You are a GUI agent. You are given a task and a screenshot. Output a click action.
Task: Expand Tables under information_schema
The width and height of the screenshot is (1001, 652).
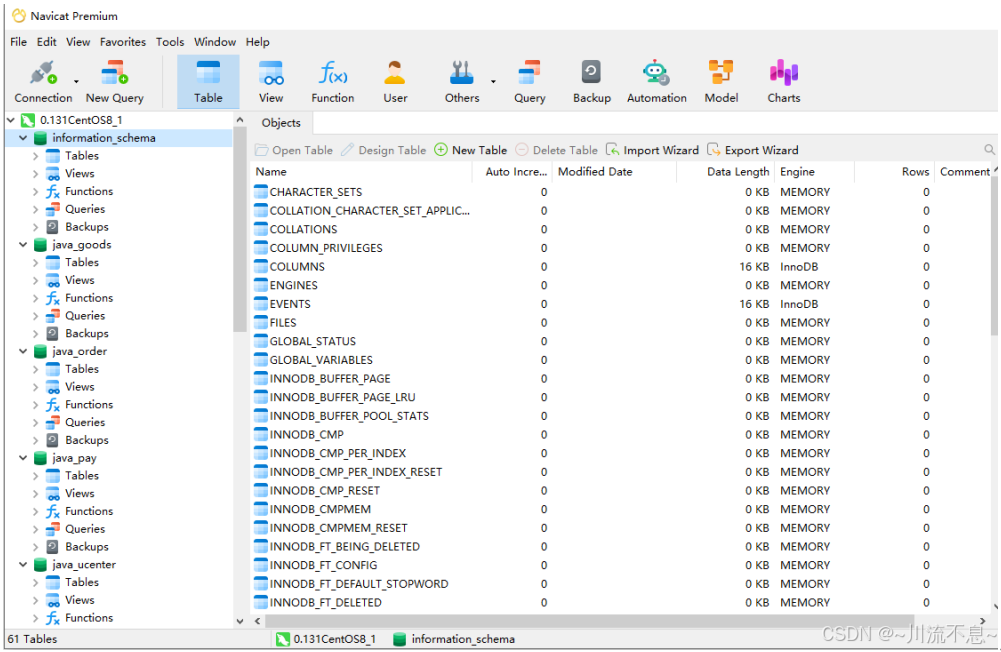(x=36, y=156)
